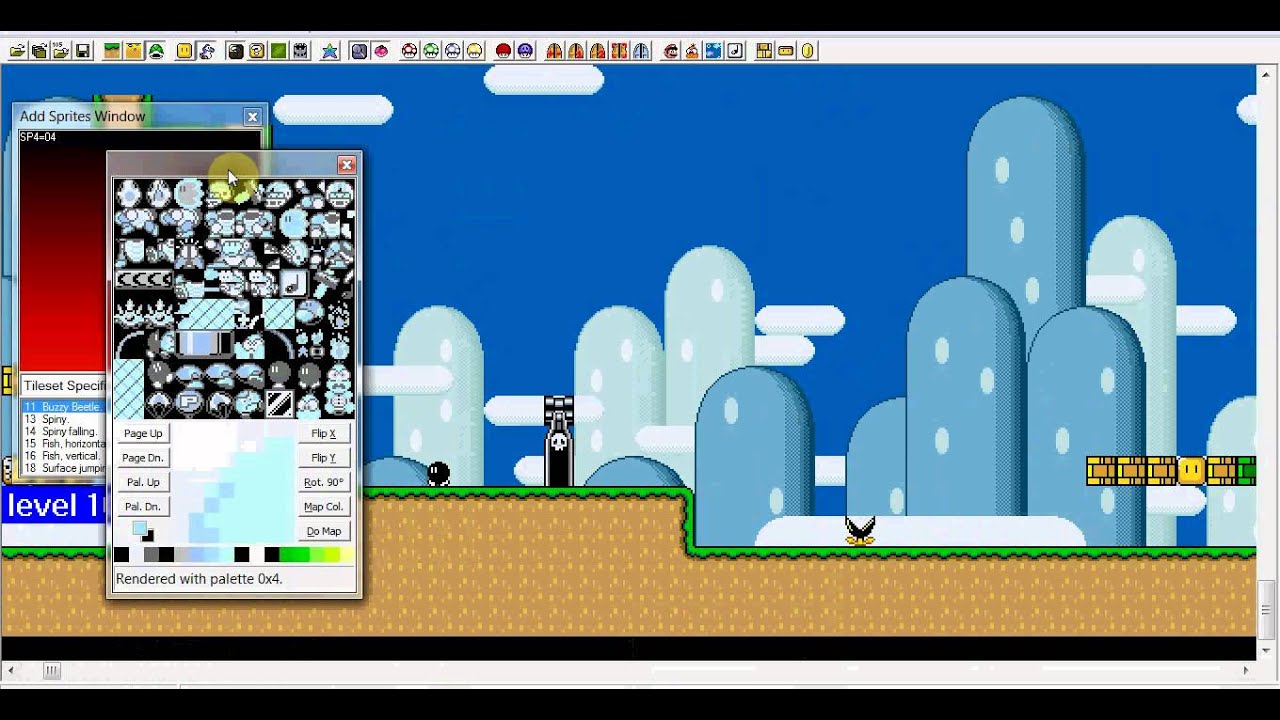1280x720 pixels.
Task: Click the folder with 105 label icon
Action: [60, 51]
